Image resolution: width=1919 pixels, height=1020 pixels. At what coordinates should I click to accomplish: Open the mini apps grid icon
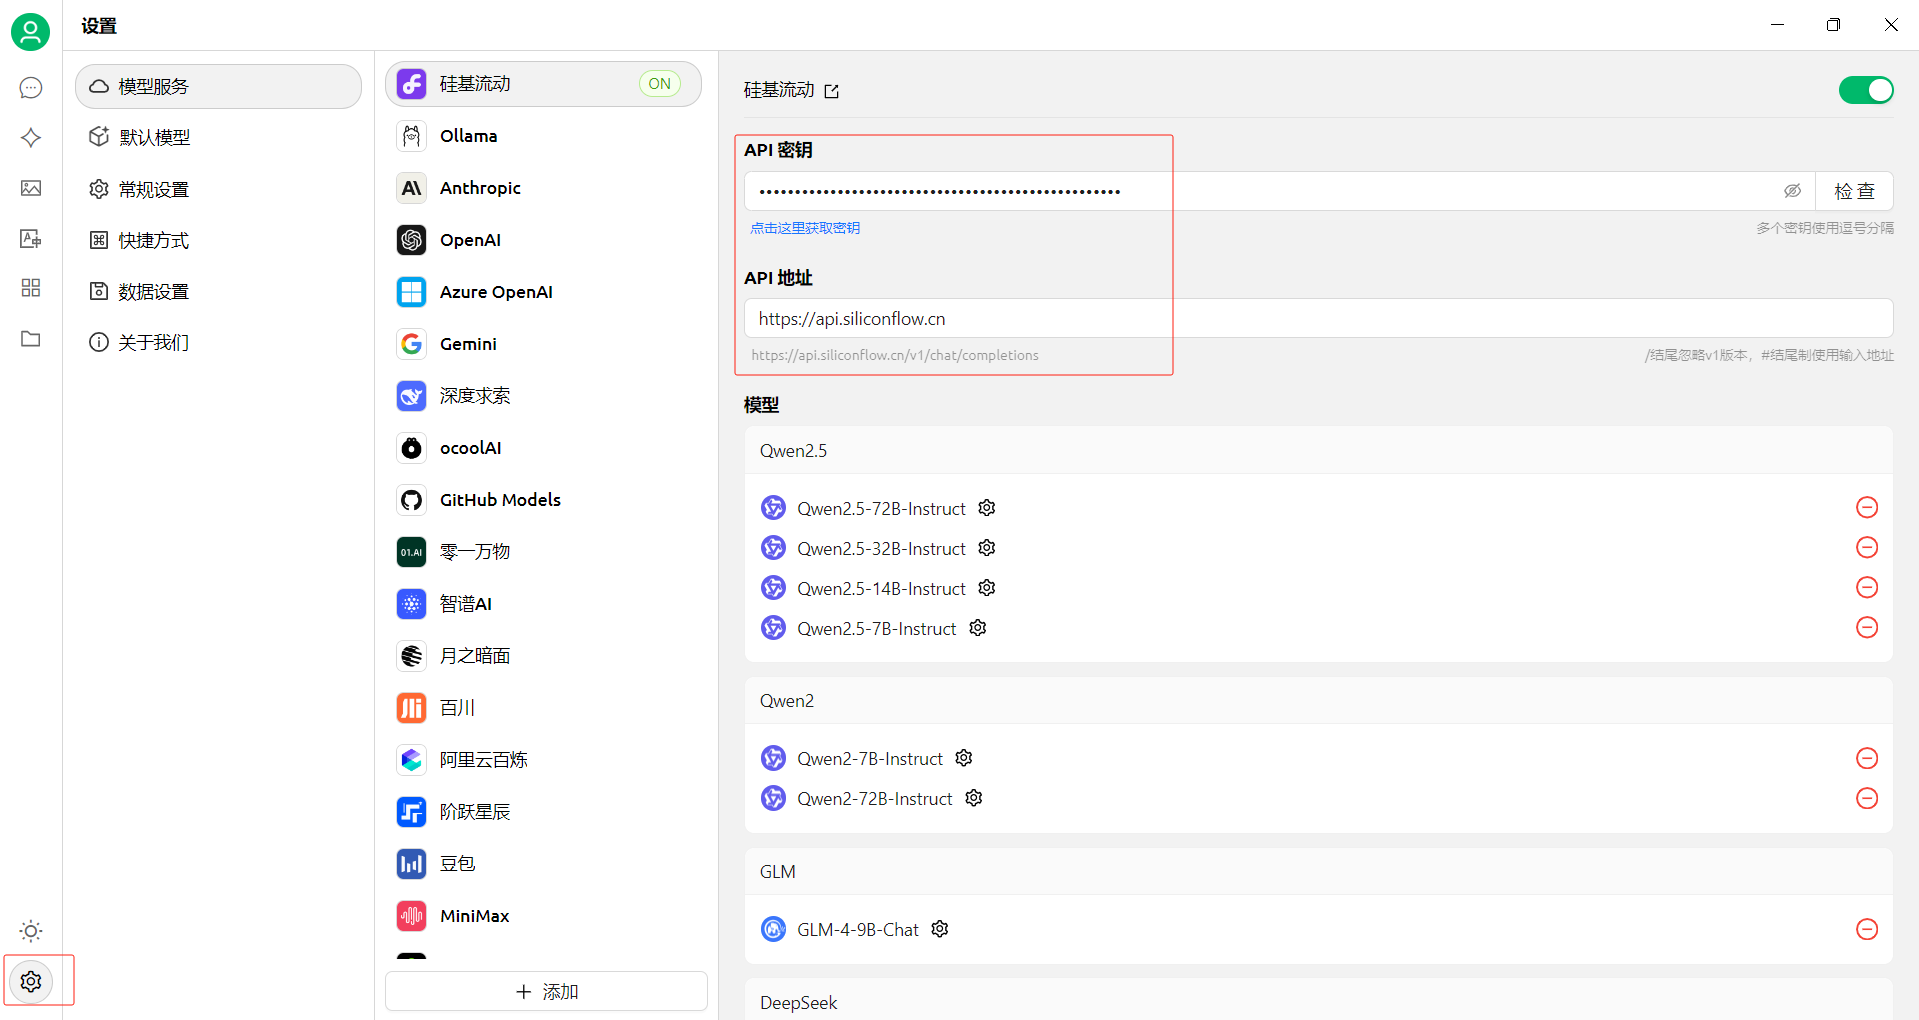tap(31, 288)
